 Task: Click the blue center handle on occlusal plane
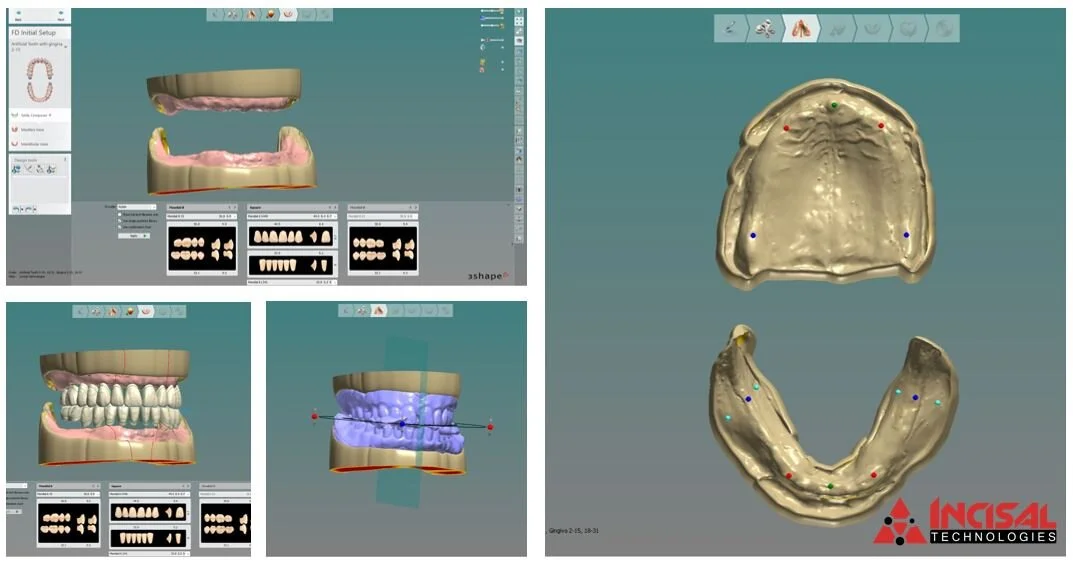[402, 424]
